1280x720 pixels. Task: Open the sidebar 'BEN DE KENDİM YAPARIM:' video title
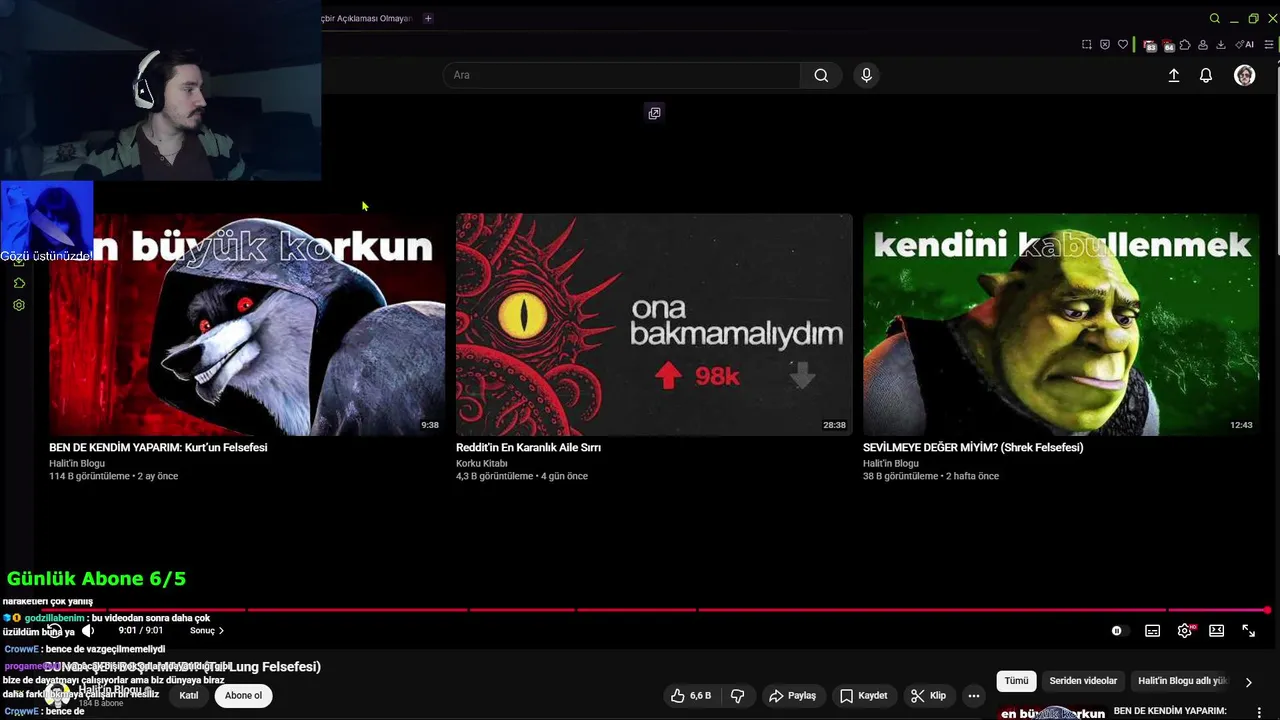[x=1170, y=711]
